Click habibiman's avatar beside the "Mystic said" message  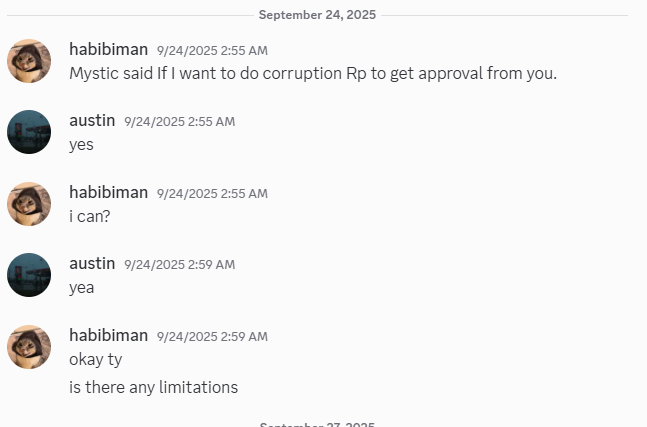point(29,61)
